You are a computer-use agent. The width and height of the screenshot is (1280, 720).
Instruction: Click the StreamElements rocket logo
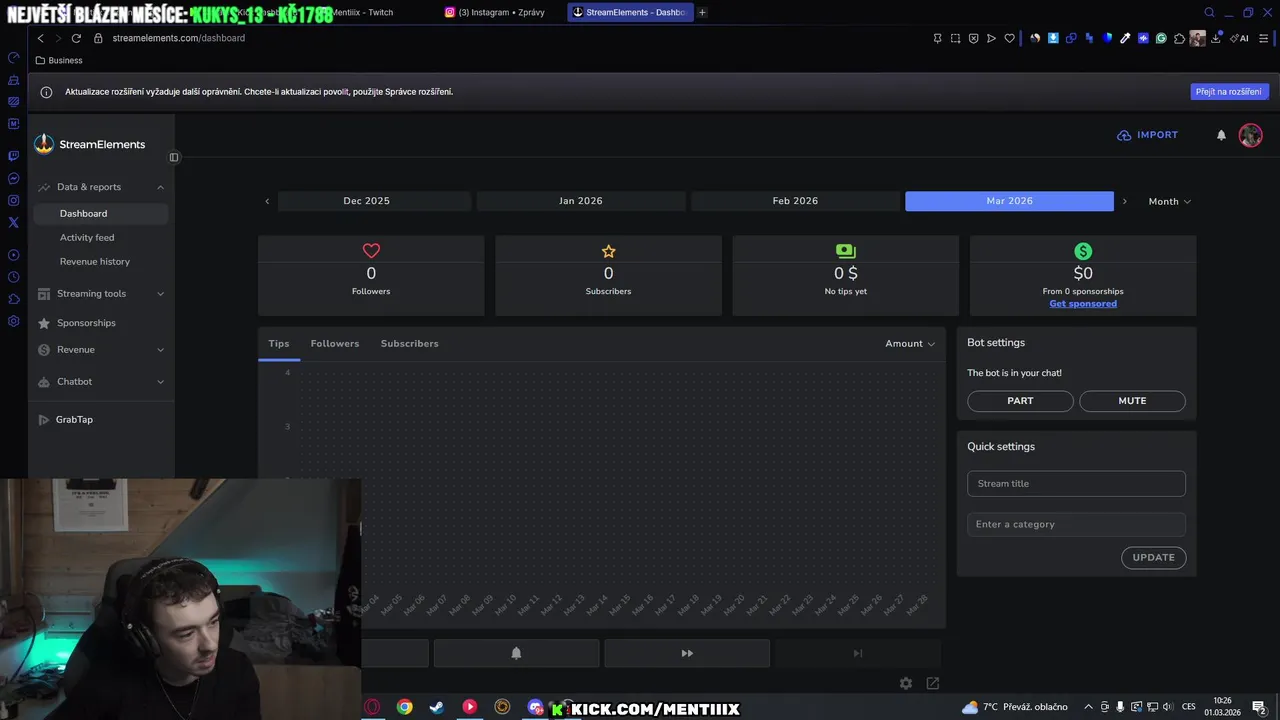coord(44,144)
